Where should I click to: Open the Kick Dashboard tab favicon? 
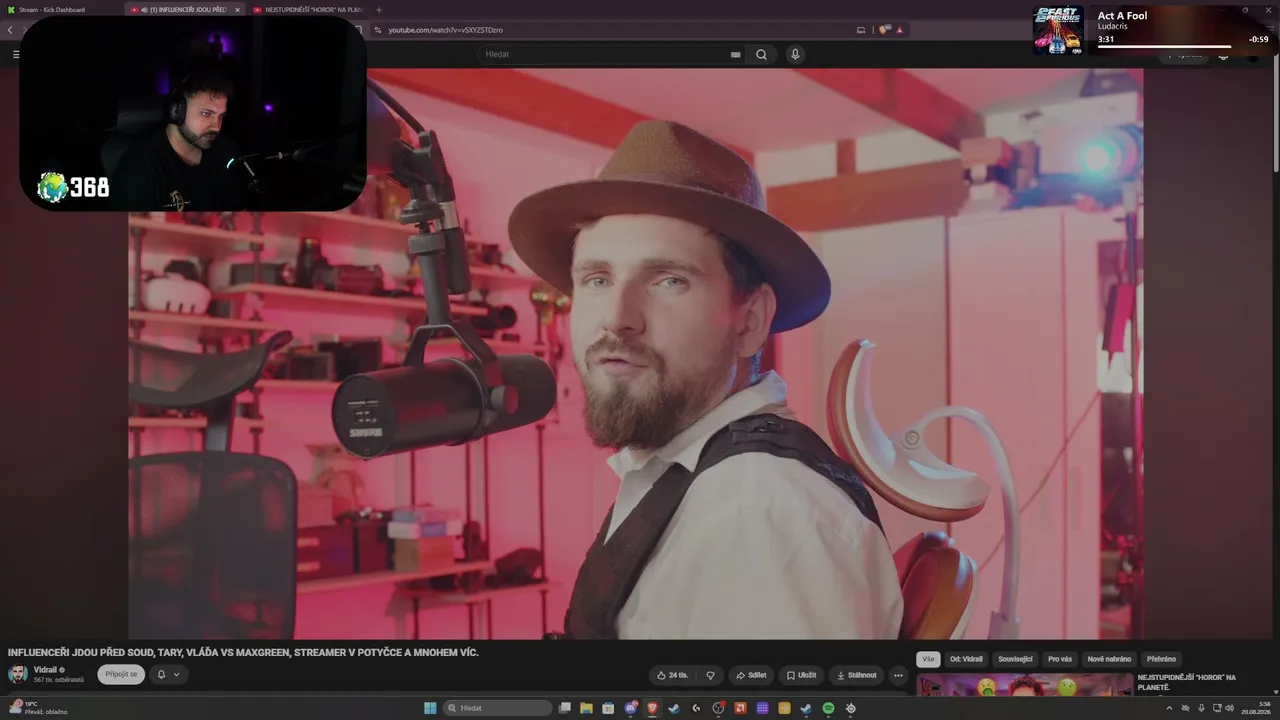[11, 10]
